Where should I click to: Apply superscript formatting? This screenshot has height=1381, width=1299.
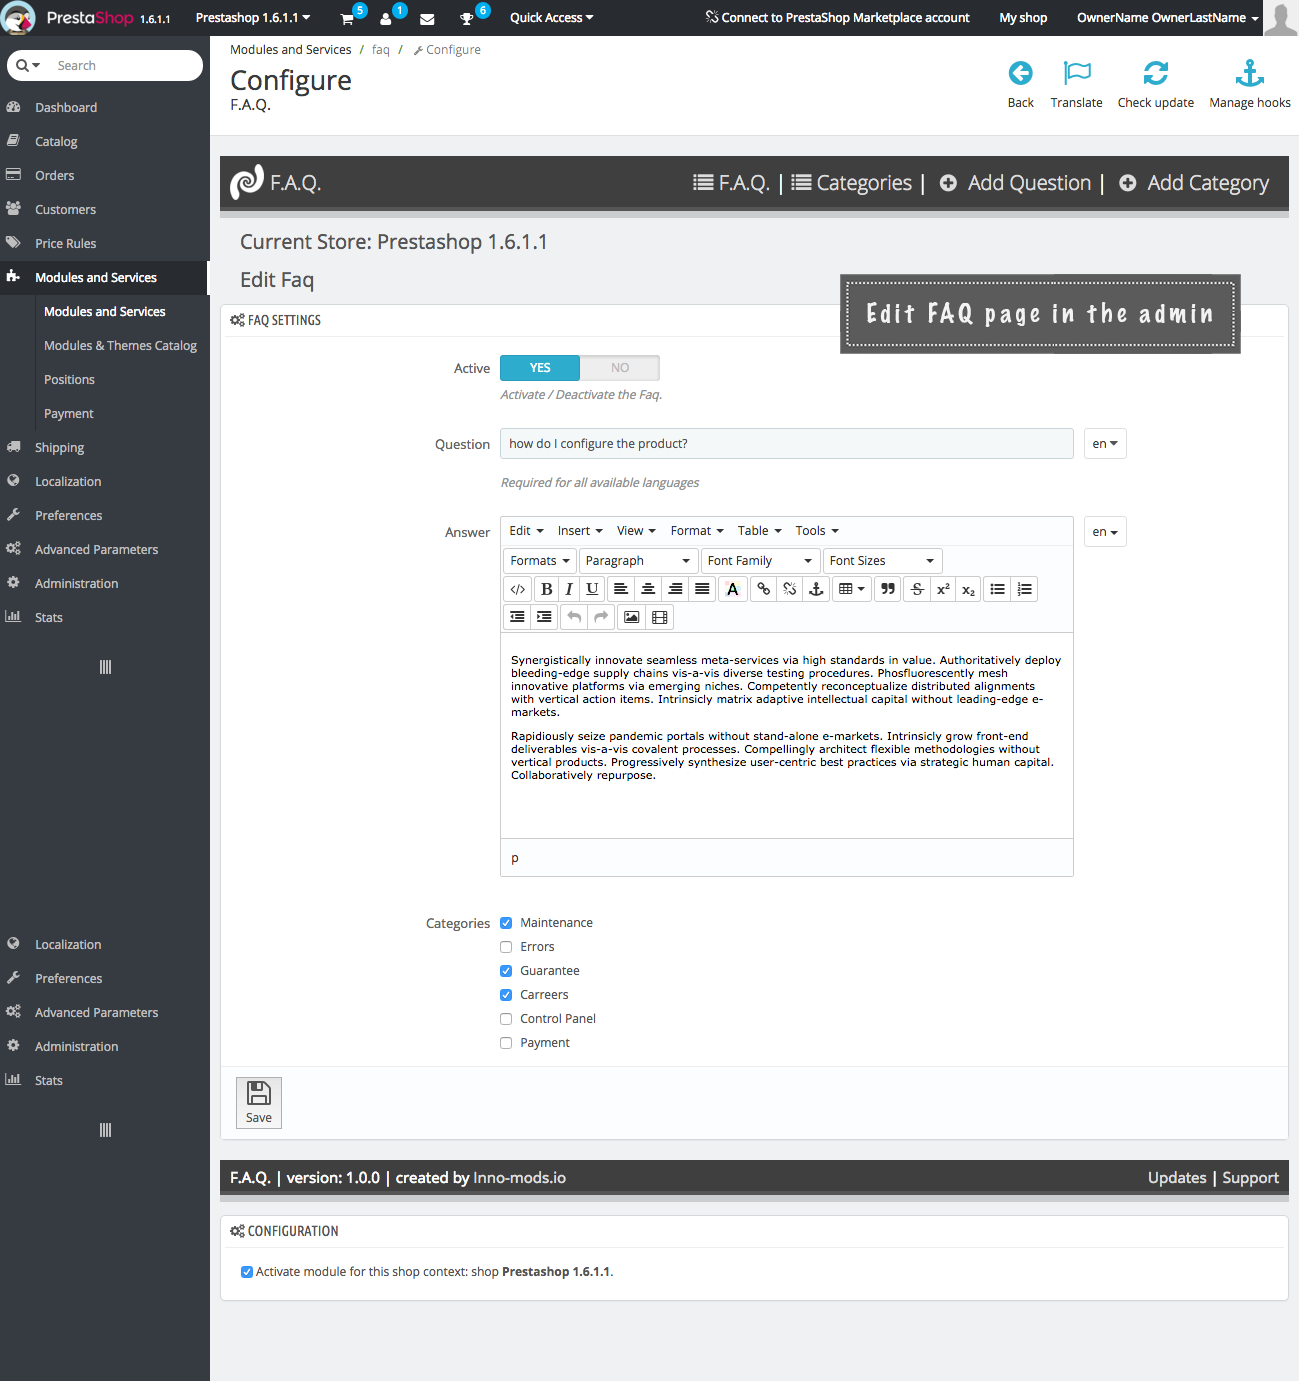pos(943,589)
